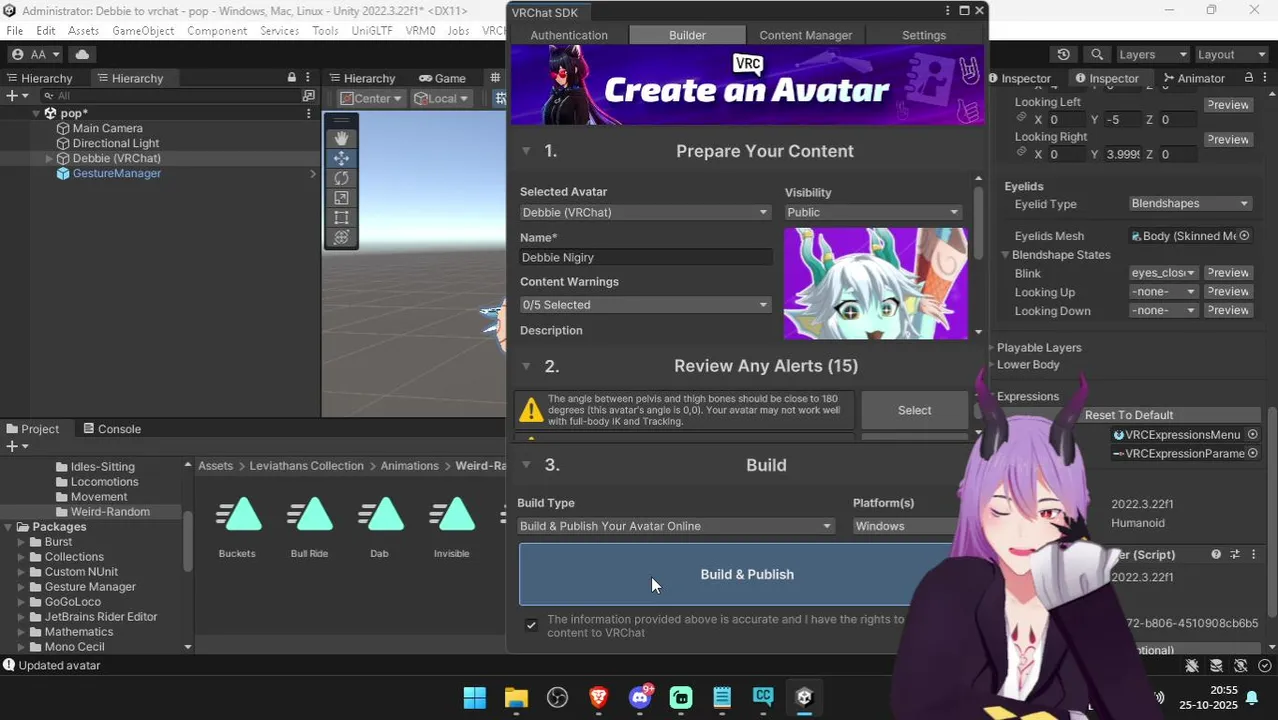Open the Looking Down blendshape dropdown
The width and height of the screenshot is (1278, 720).
[x=1163, y=311]
